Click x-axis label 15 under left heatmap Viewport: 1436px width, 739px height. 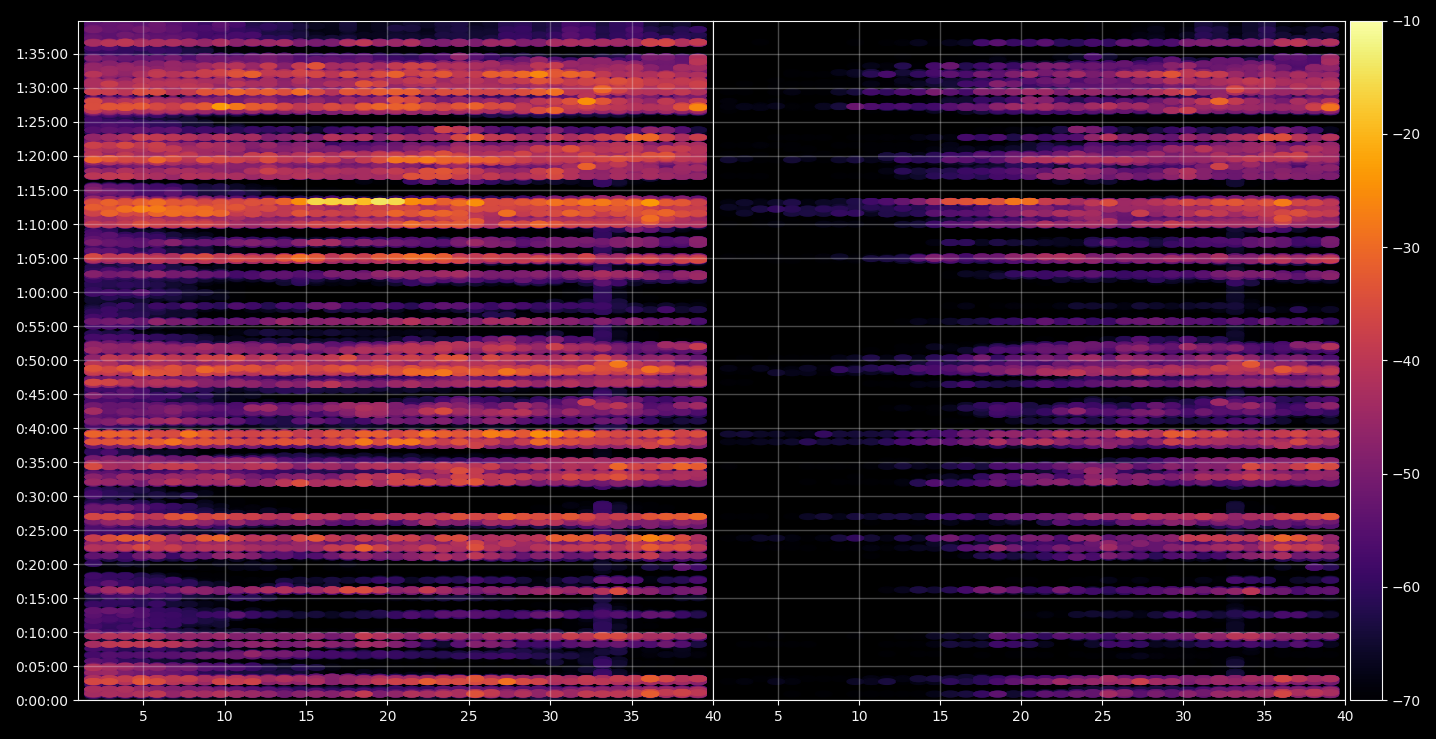point(306,716)
